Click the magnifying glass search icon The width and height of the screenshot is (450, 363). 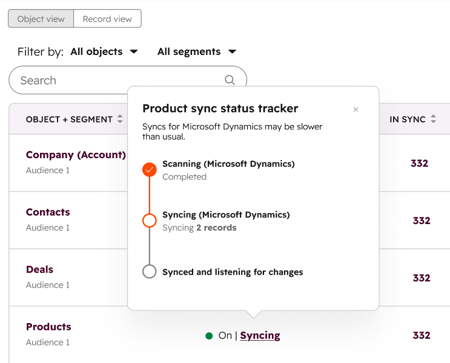tap(230, 80)
